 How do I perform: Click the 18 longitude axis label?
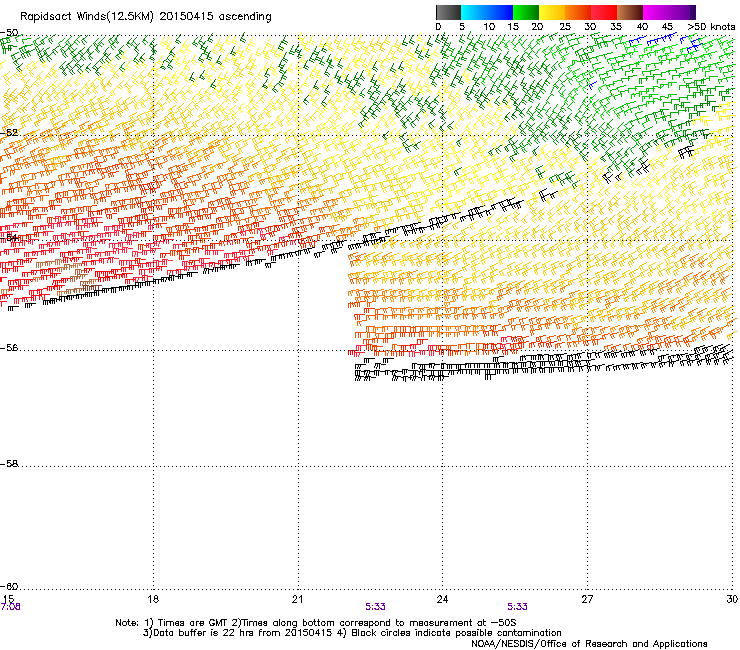pos(153,599)
